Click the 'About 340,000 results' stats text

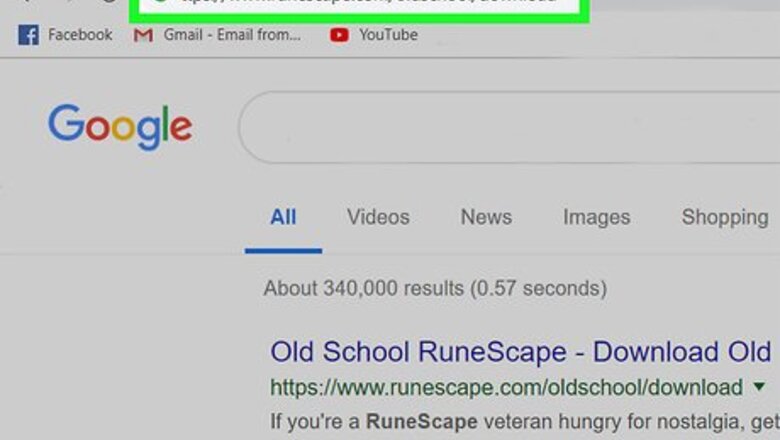(435, 289)
